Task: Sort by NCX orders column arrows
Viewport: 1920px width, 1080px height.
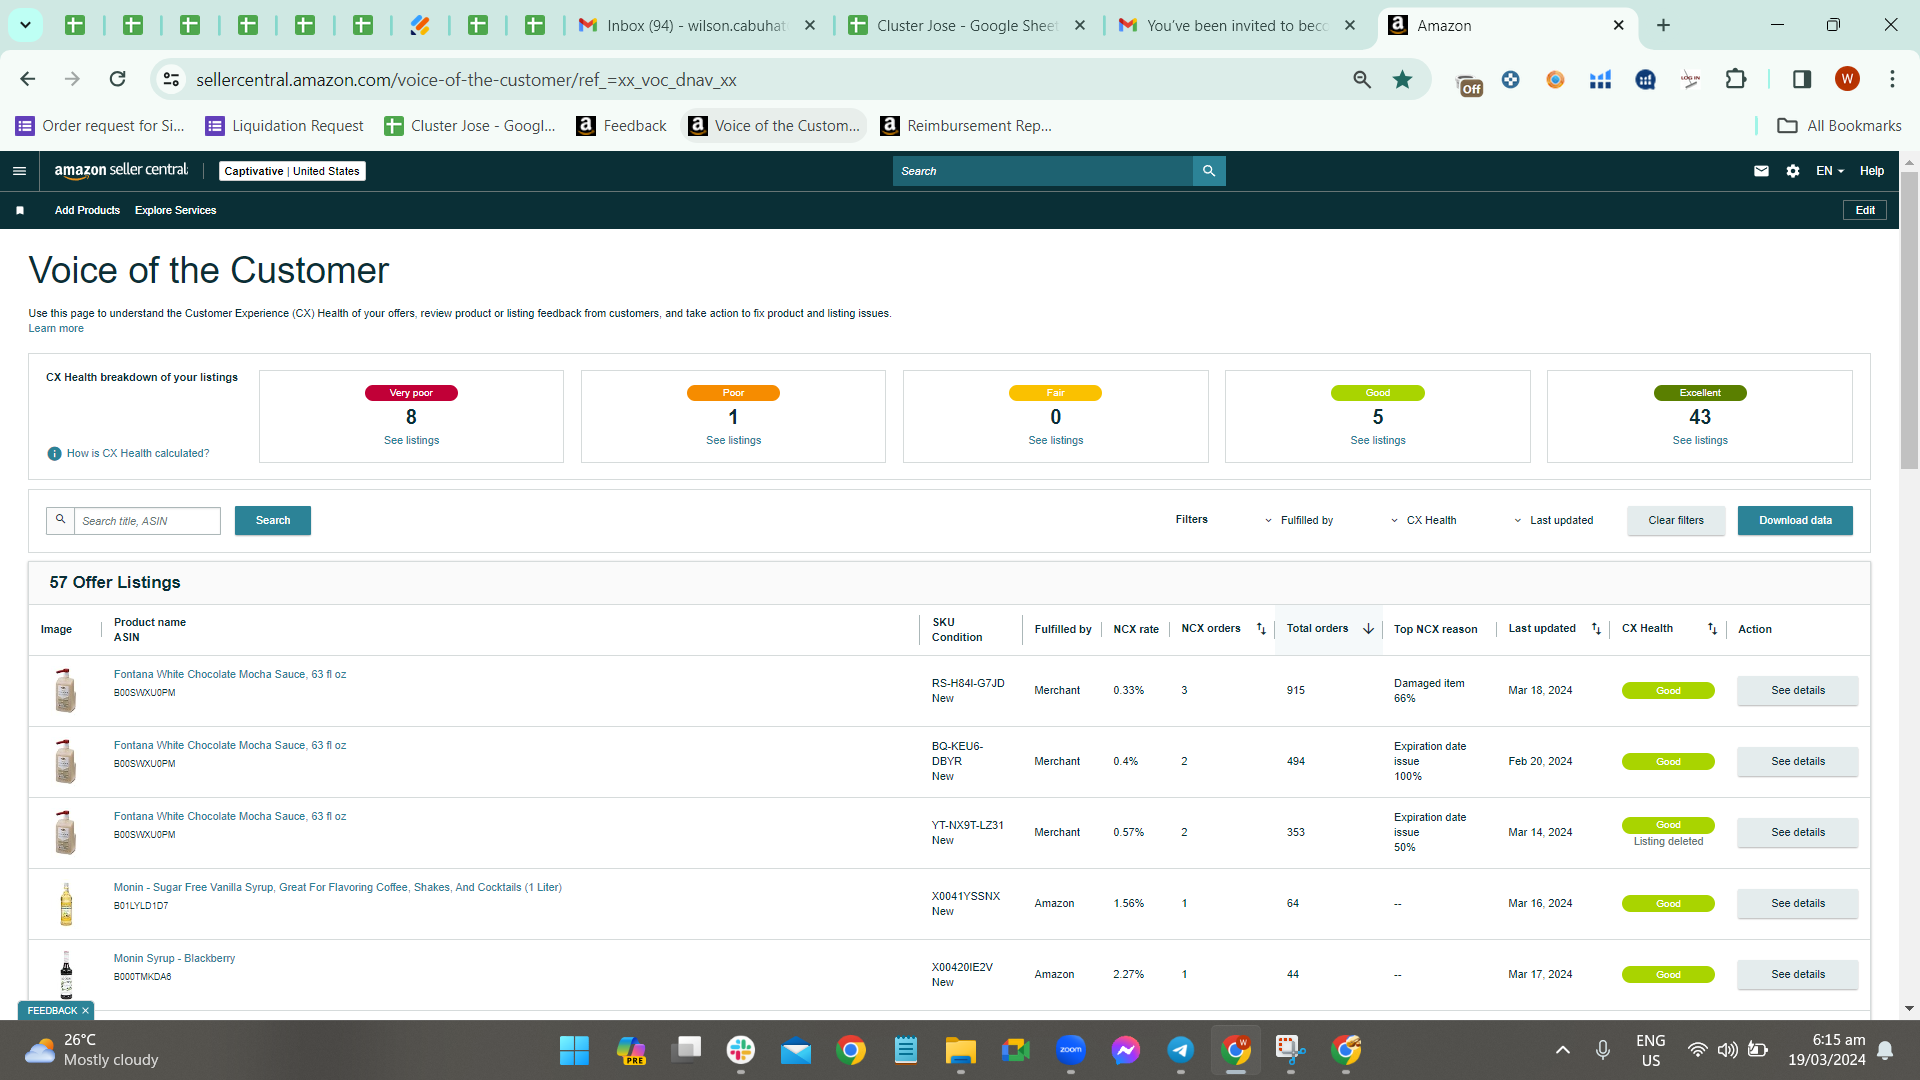Action: tap(1261, 629)
